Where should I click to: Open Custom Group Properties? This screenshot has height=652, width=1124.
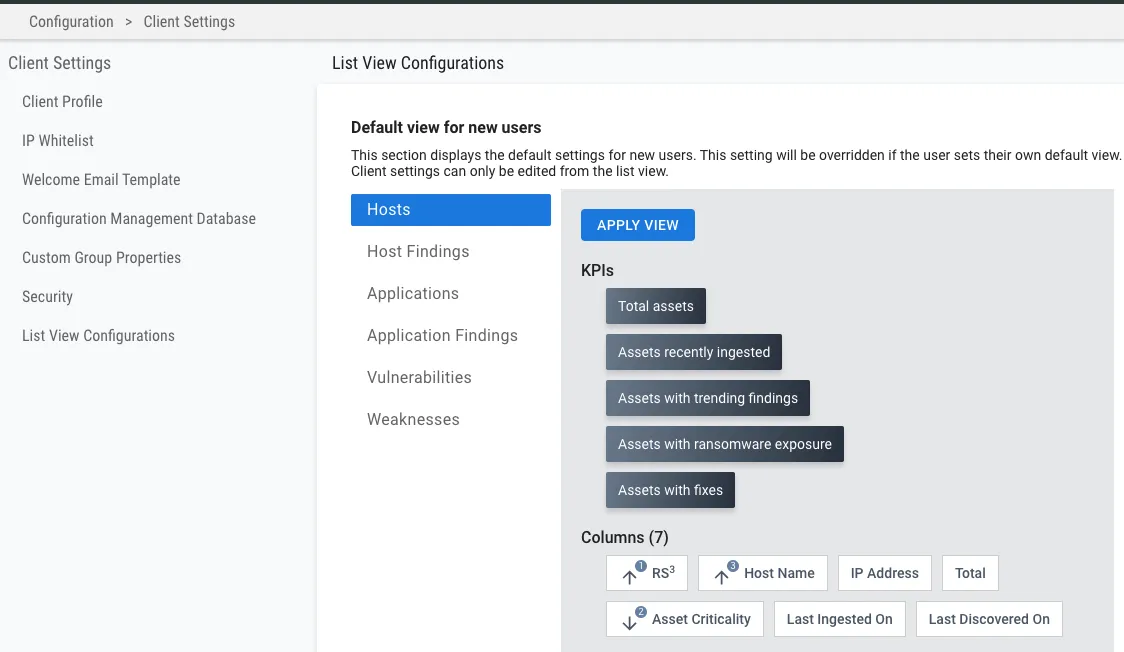102,258
